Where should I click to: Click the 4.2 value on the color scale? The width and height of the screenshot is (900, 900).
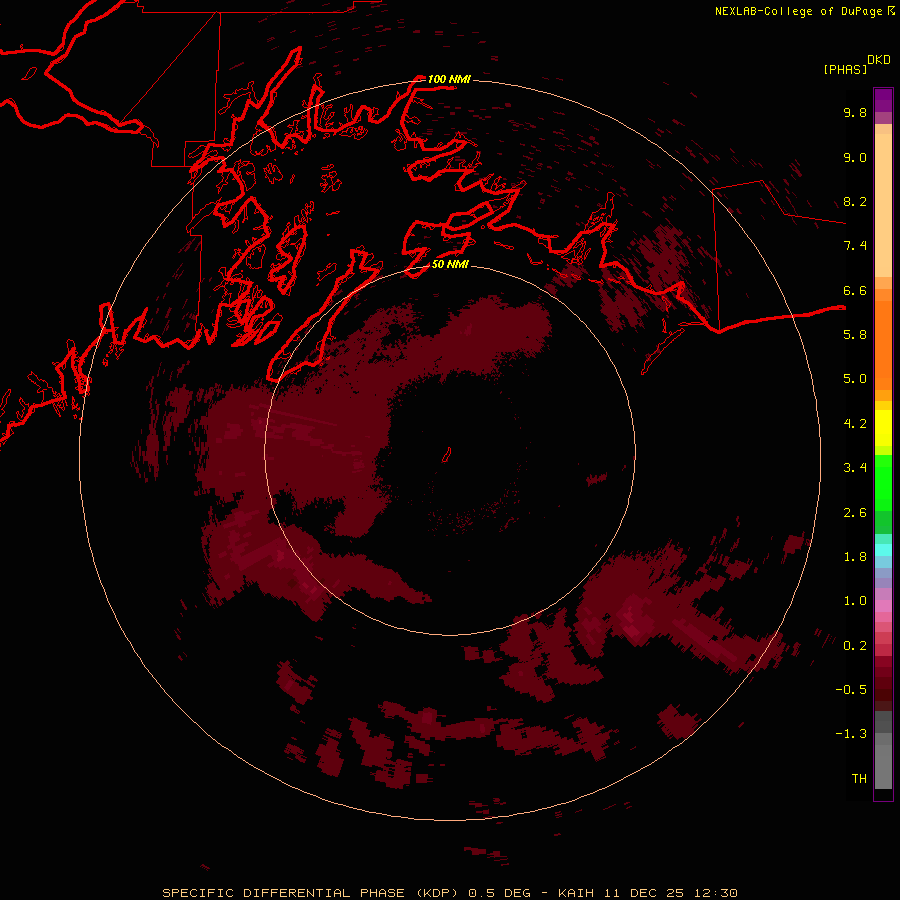(855, 424)
